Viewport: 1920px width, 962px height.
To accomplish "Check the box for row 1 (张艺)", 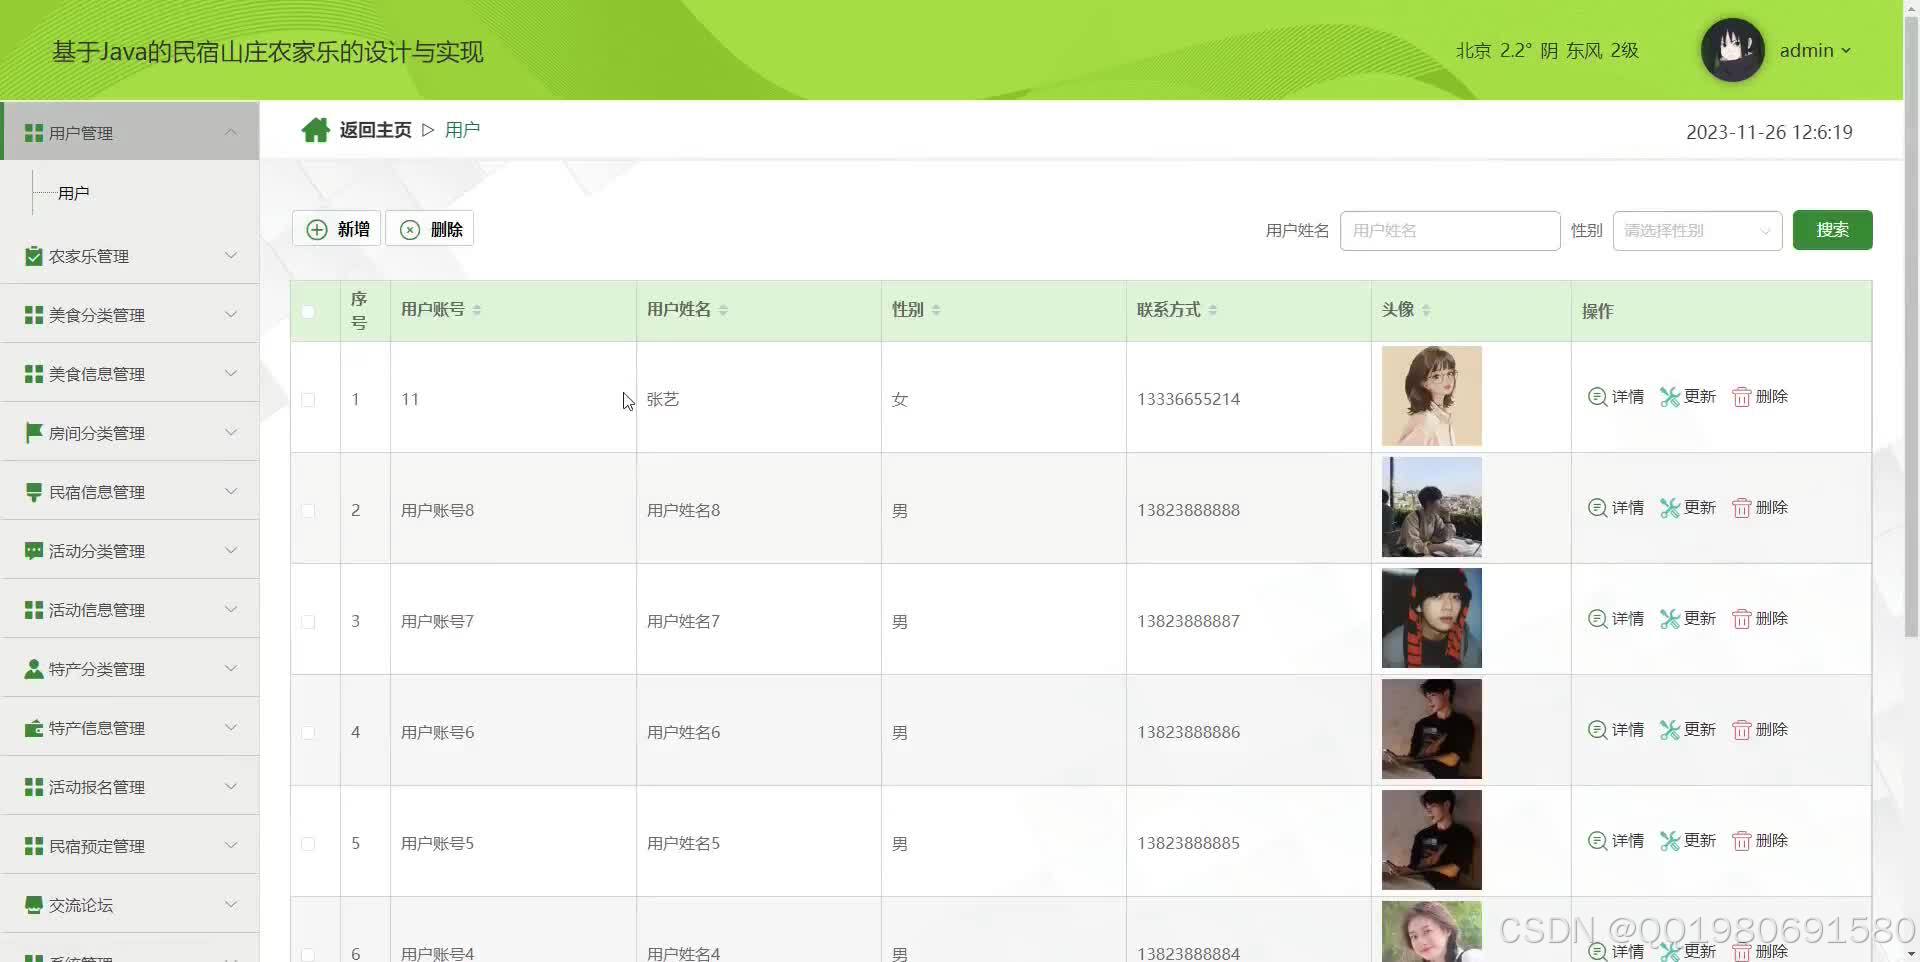I will point(308,399).
